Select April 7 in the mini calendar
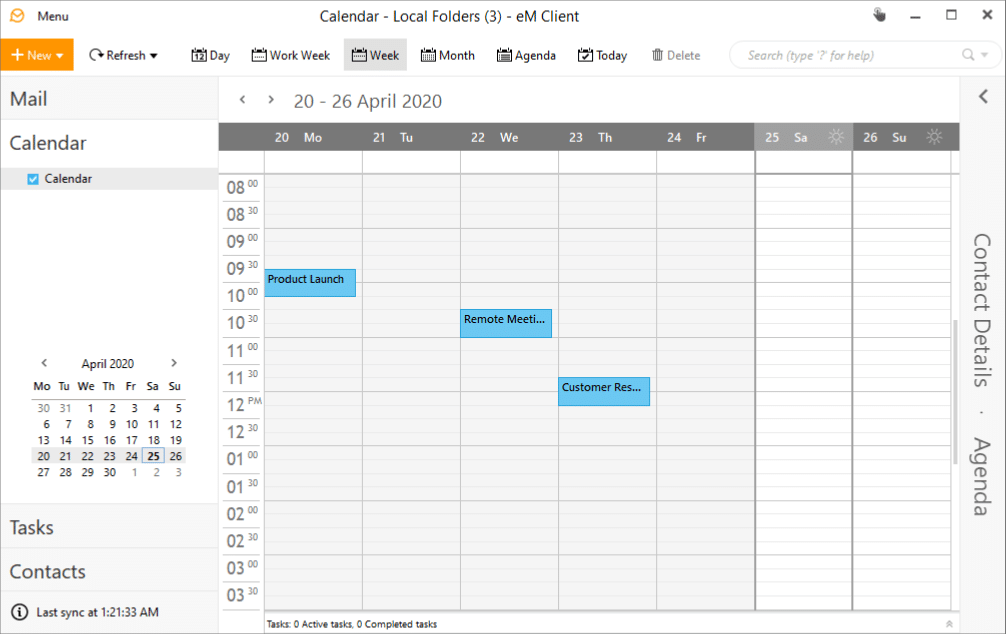Screen dimensions: 1006x634 coord(68,424)
